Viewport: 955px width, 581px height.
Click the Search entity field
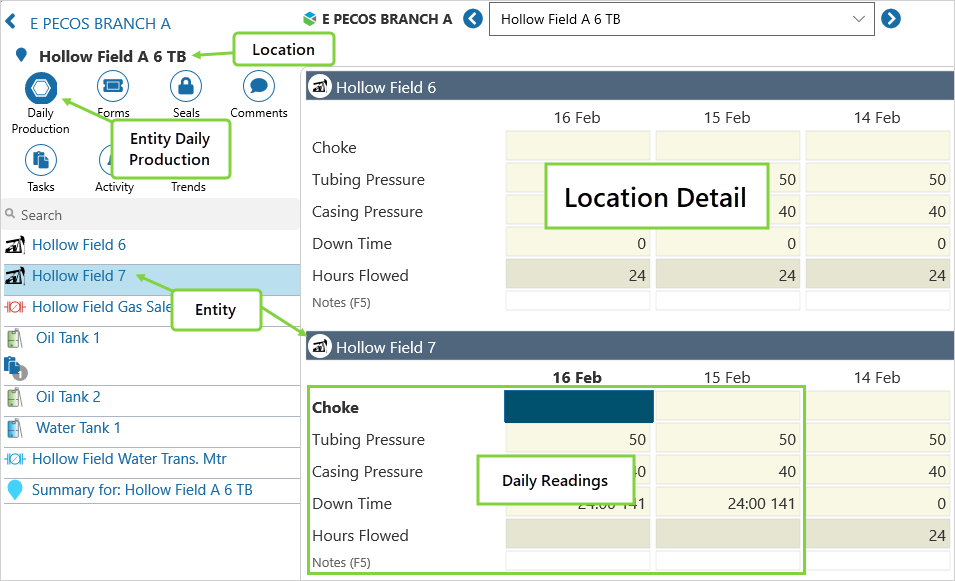click(x=150, y=215)
